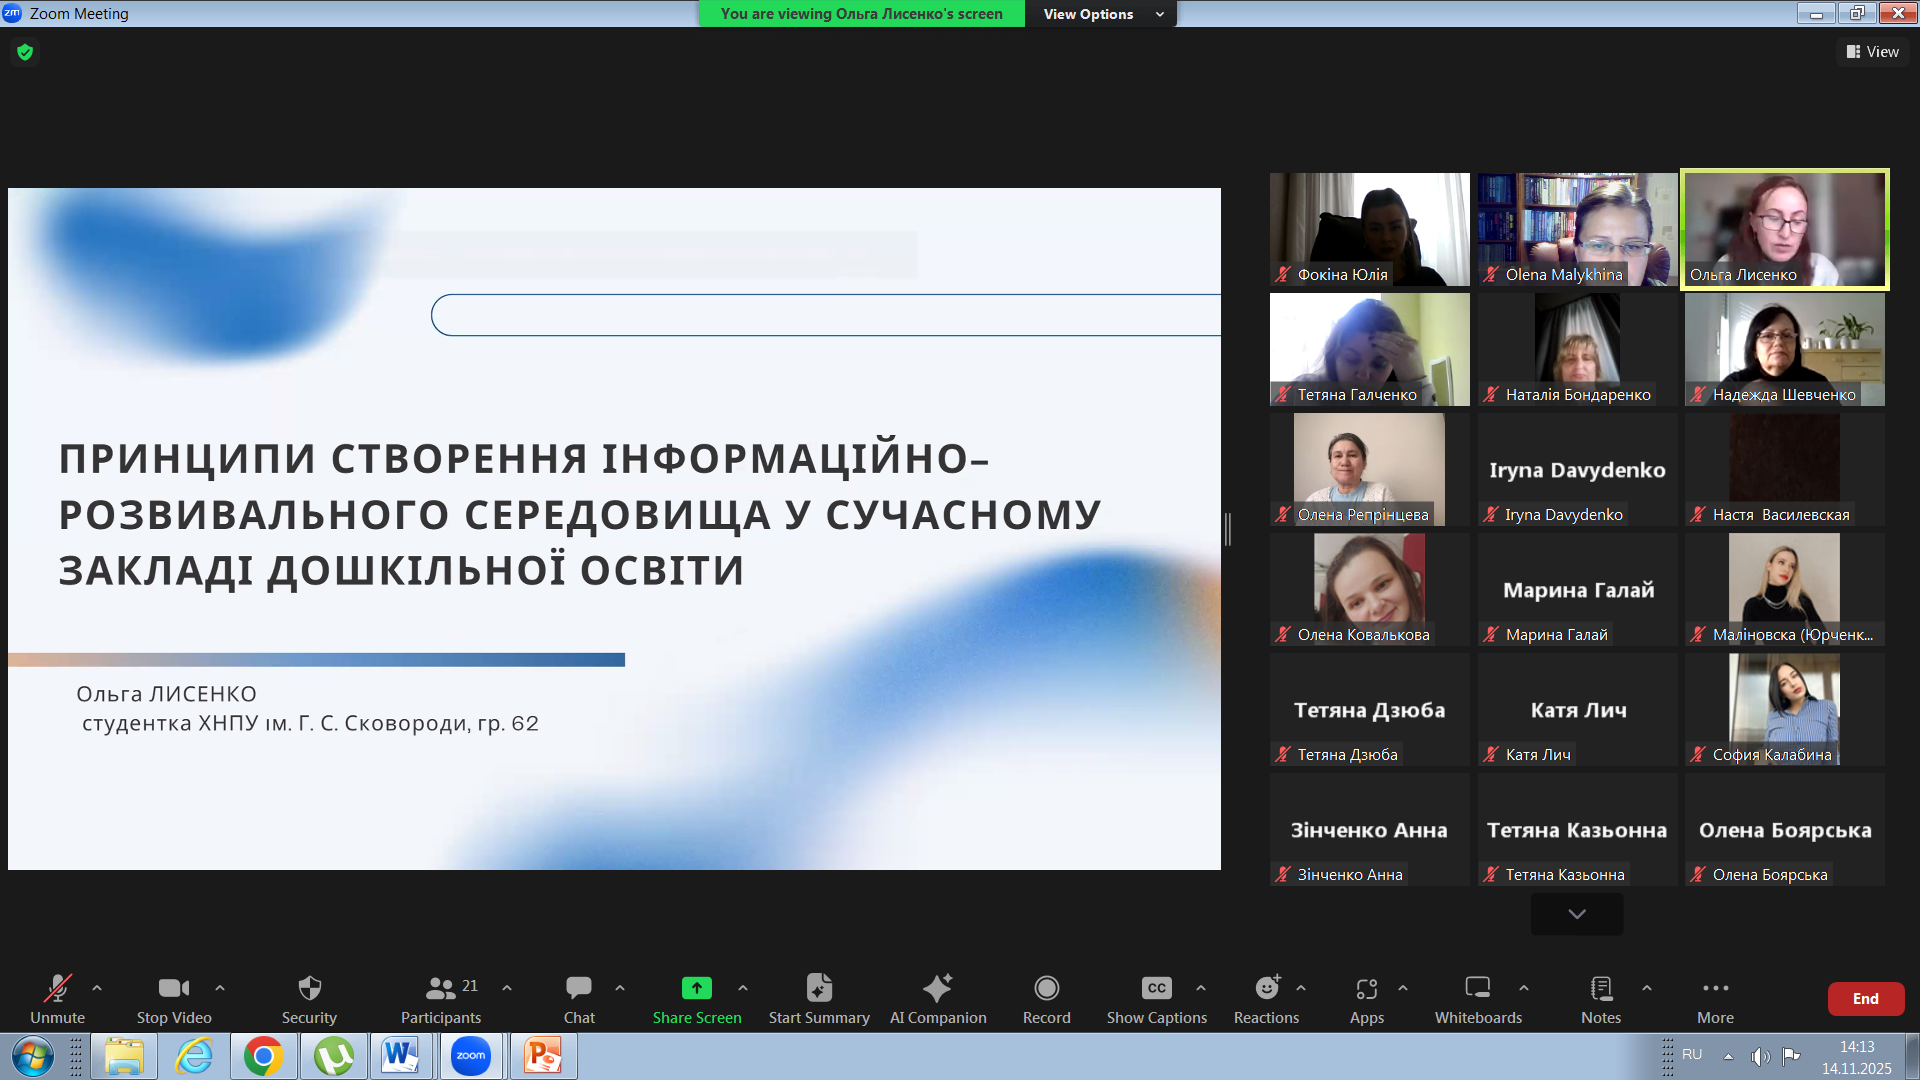
Task: Expand more participants with down chevron
Action: pyautogui.click(x=1576, y=914)
